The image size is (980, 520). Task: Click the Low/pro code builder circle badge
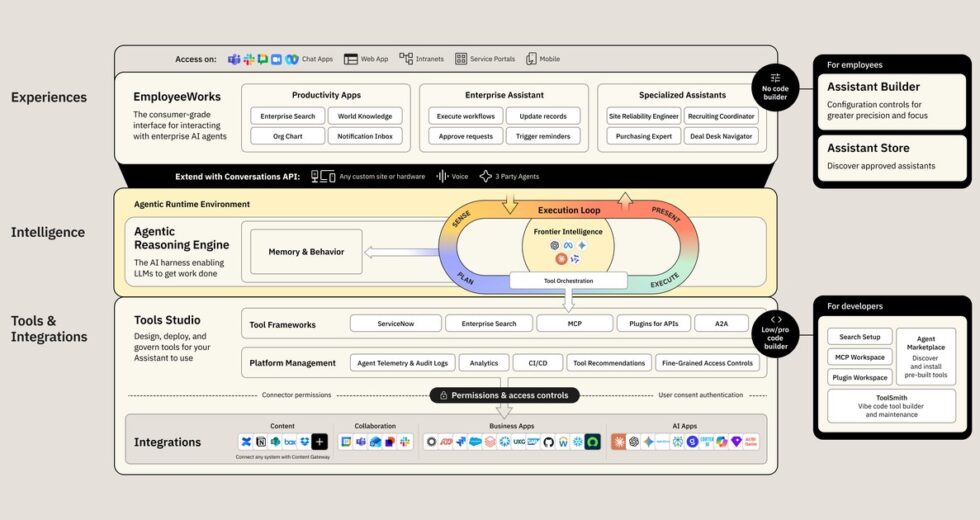(x=775, y=334)
